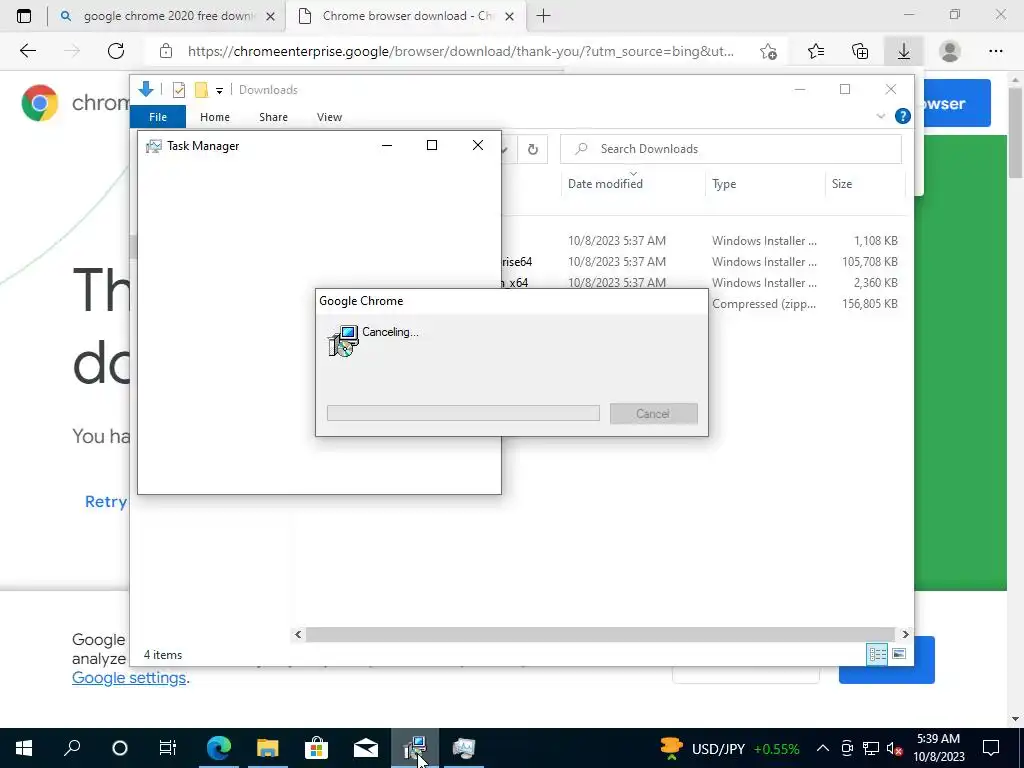The height and width of the screenshot is (768, 1024).
Task: Open network tray icon
Action: coord(871,748)
